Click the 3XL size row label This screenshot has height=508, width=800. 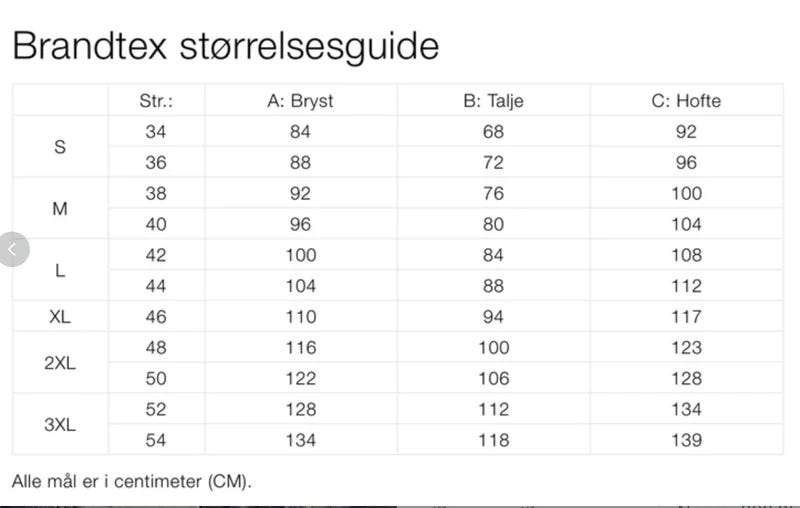[x=60, y=424]
